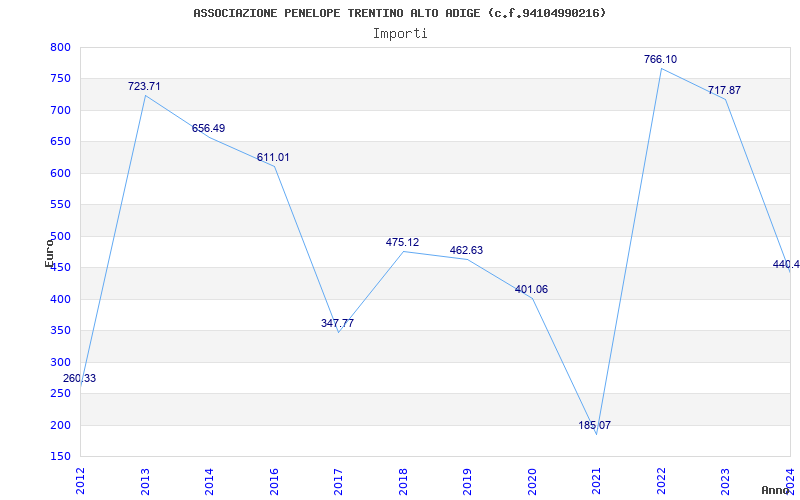Click the 2024 x-axis year label
Image resolution: width=800 pixels, height=500 pixels.
coord(790,481)
